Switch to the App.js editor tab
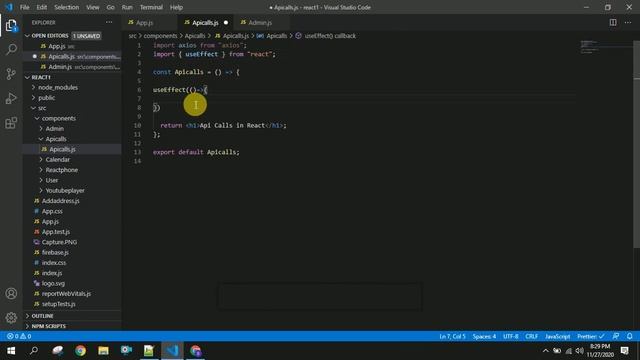The height and width of the screenshot is (360, 640). 149,22
